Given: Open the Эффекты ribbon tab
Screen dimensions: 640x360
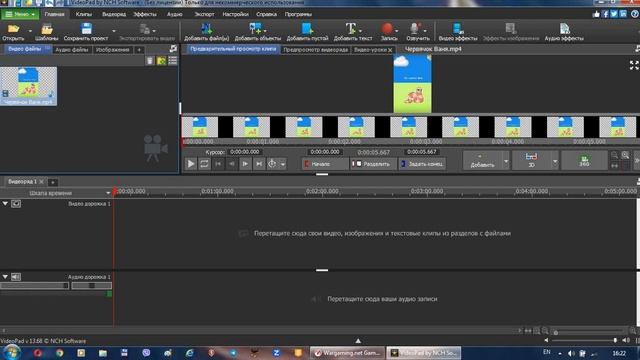Looking at the screenshot, I should point(145,14).
